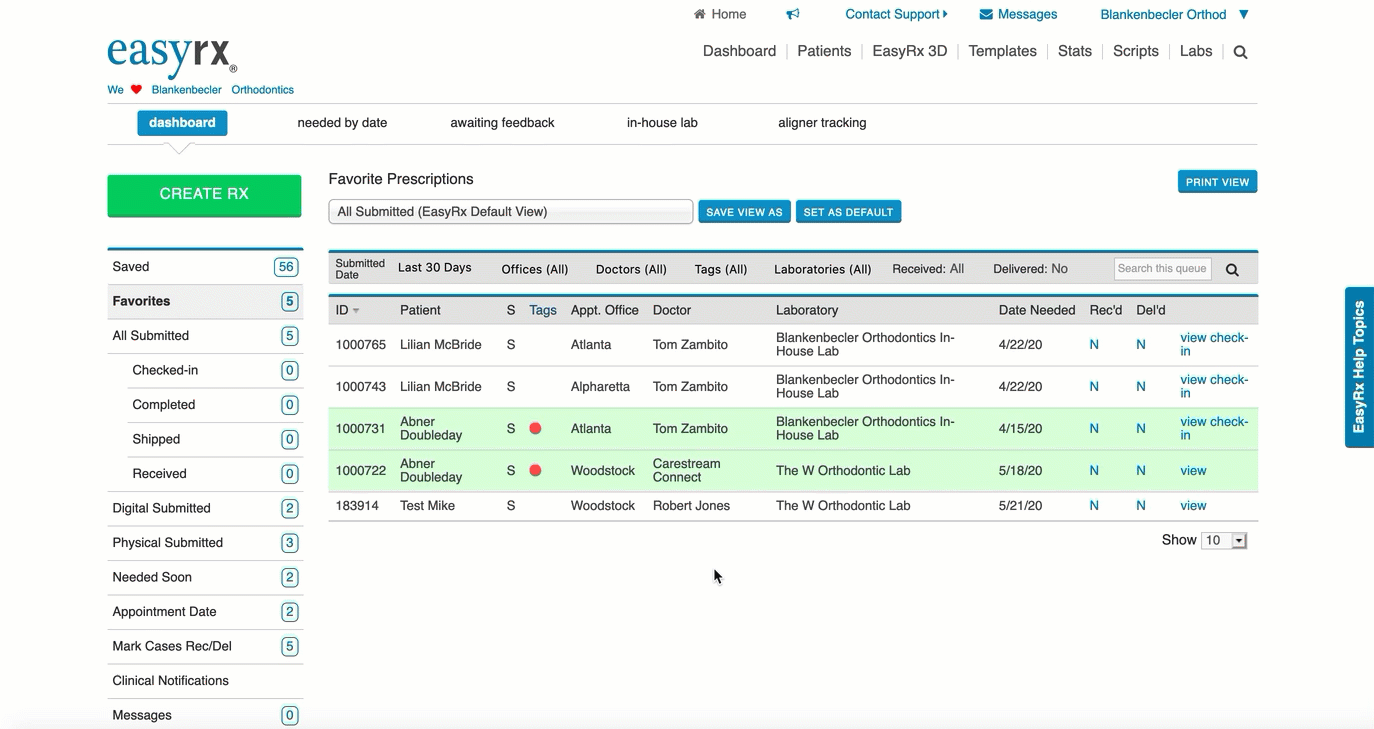The width and height of the screenshot is (1374, 729).
Task: Select Clinical Notifications in the sidebar
Action: [x=205, y=681]
